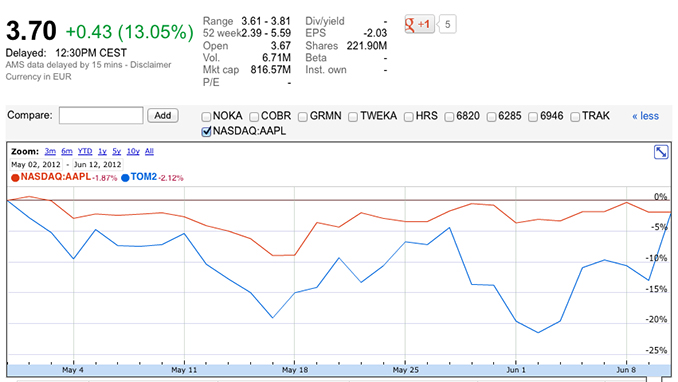
Task: Open the Disclaimer link
Action: pos(150,65)
